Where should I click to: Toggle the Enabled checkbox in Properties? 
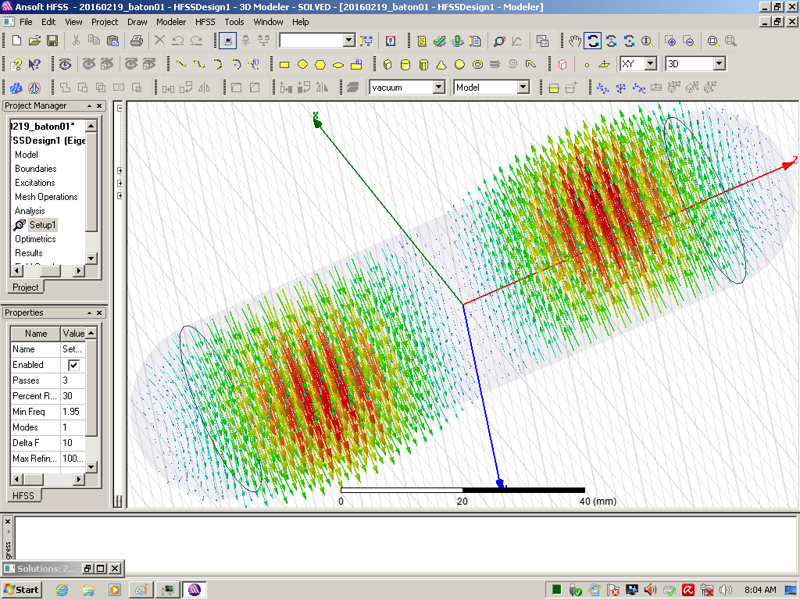(73, 365)
